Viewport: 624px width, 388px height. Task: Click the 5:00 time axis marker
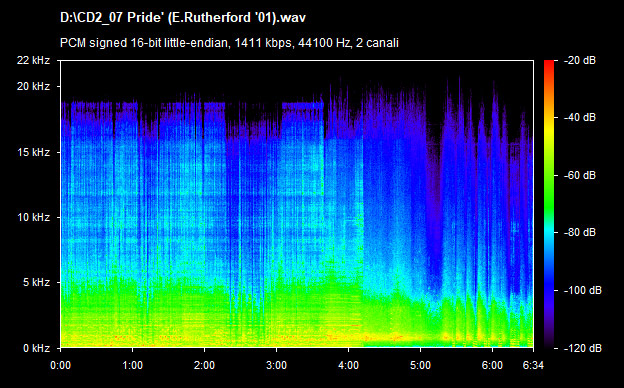pos(421,365)
